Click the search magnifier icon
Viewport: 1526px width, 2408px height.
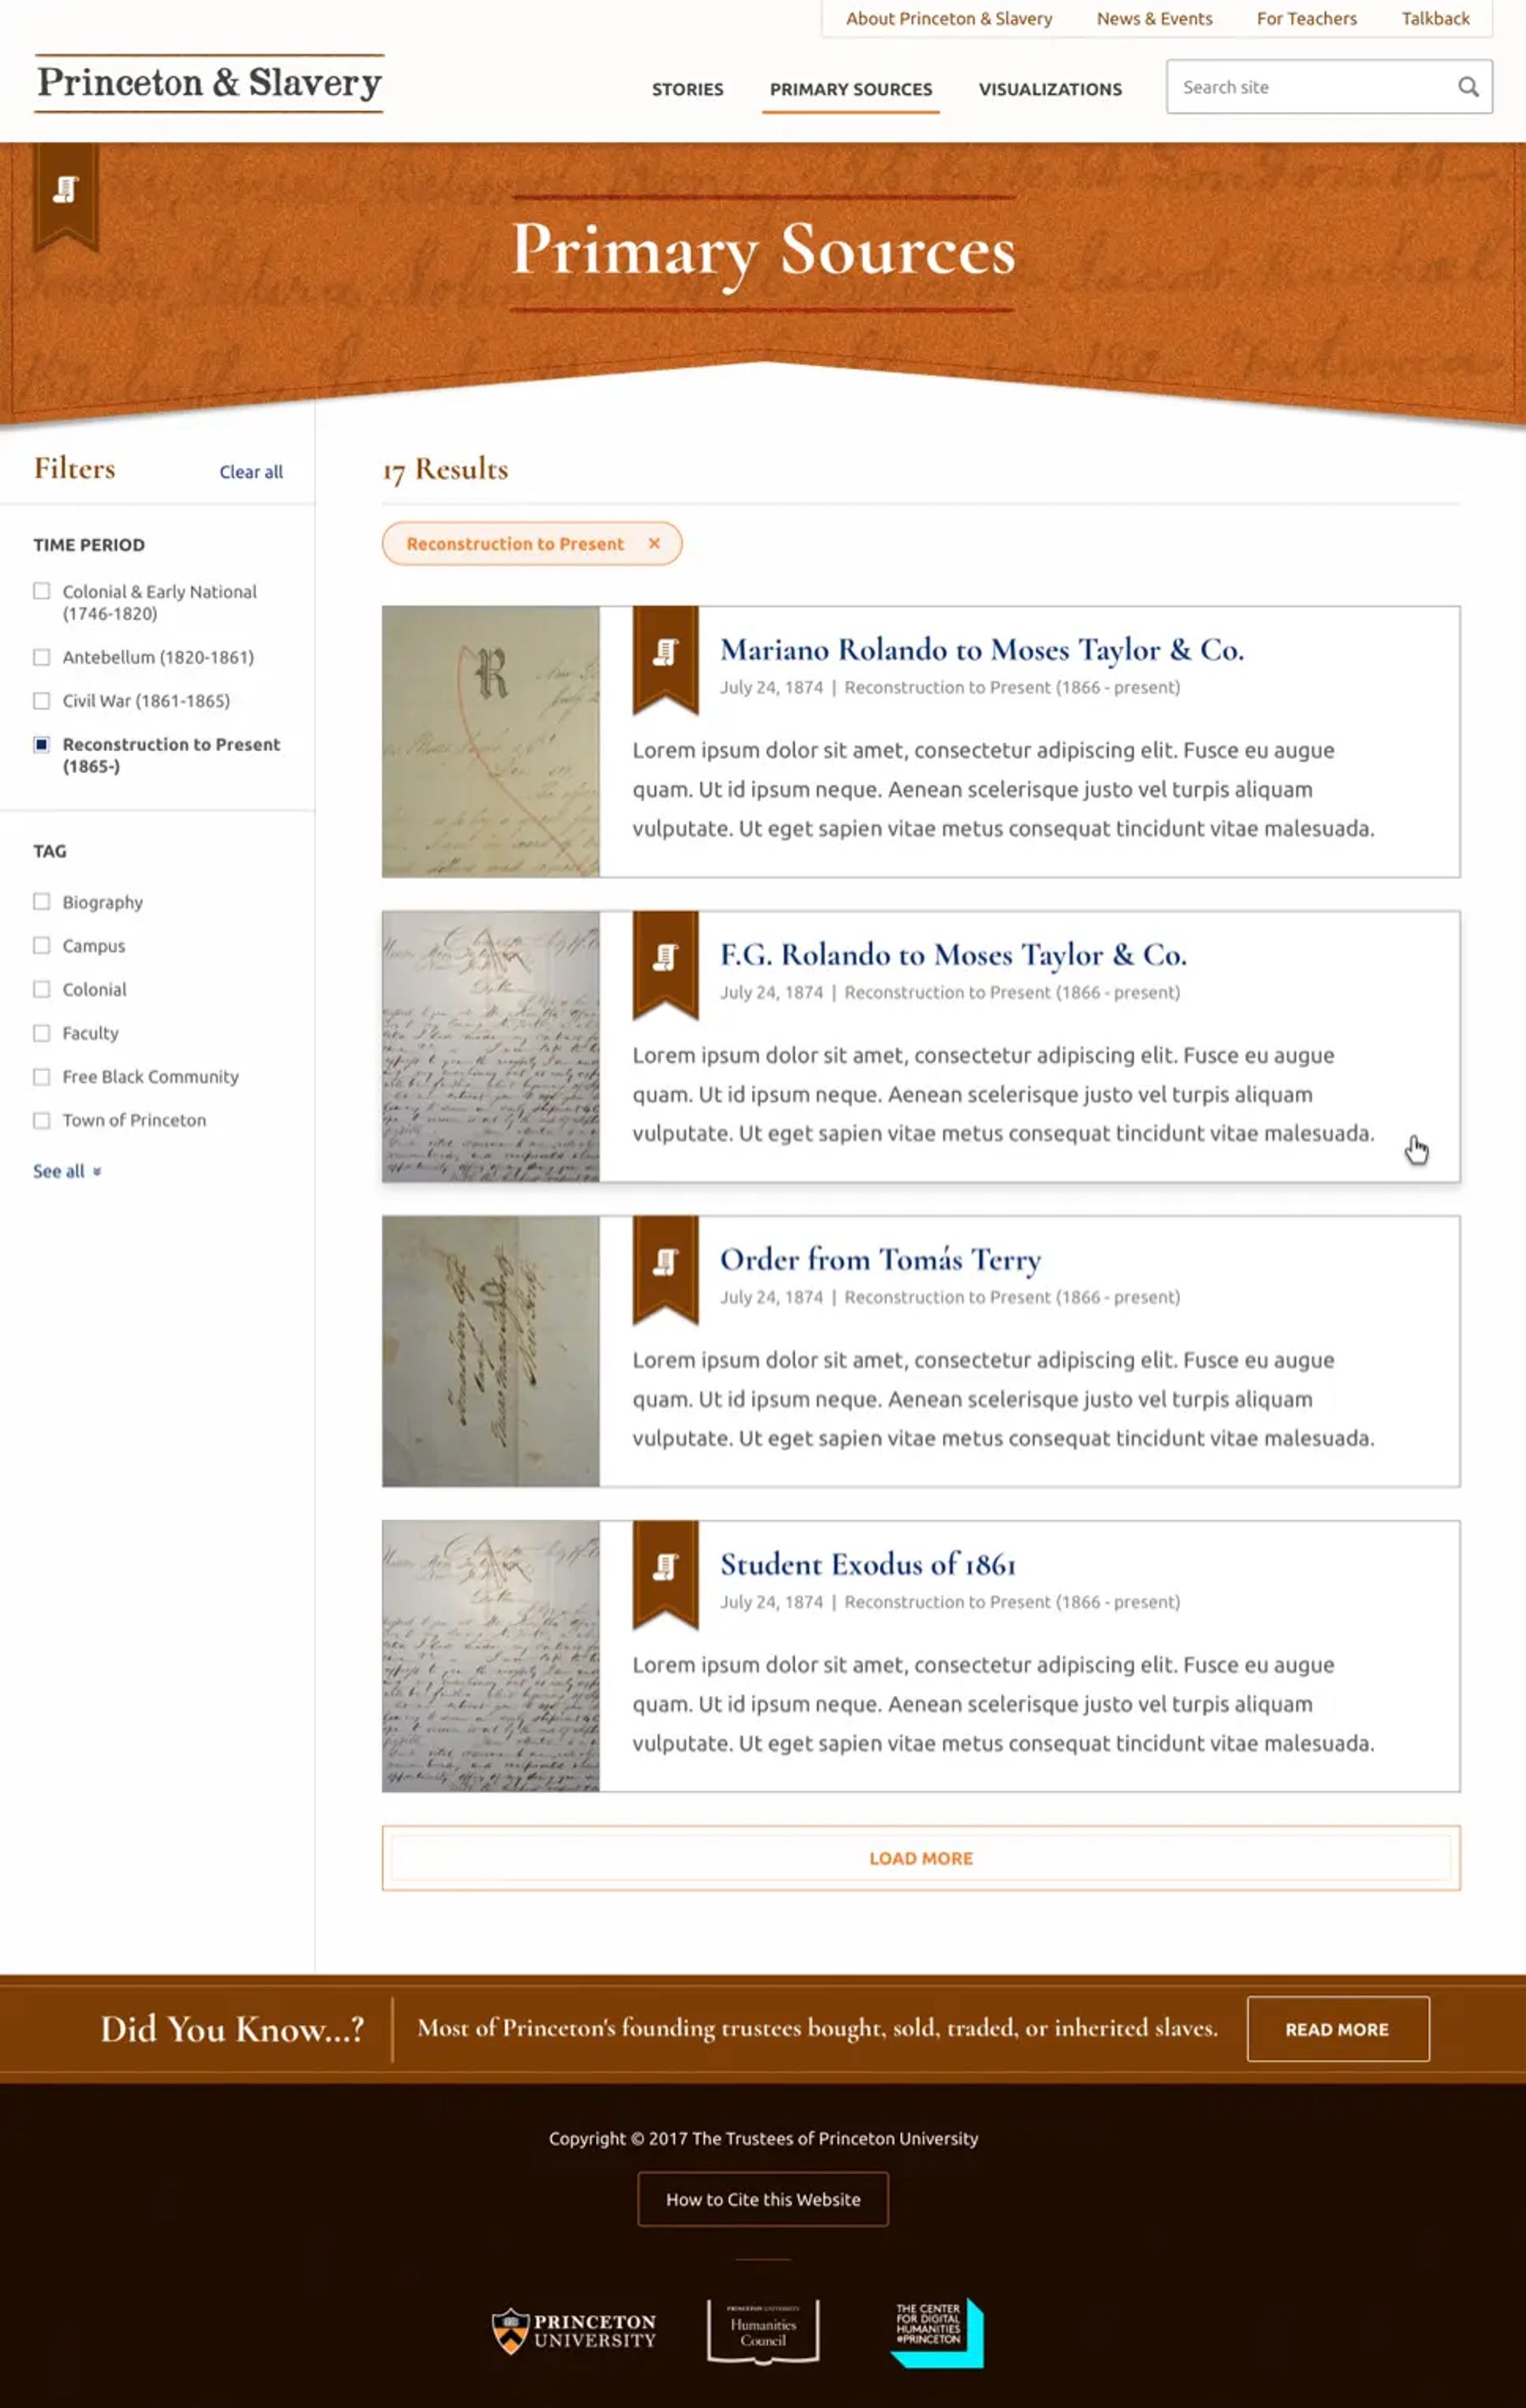pos(1467,87)
